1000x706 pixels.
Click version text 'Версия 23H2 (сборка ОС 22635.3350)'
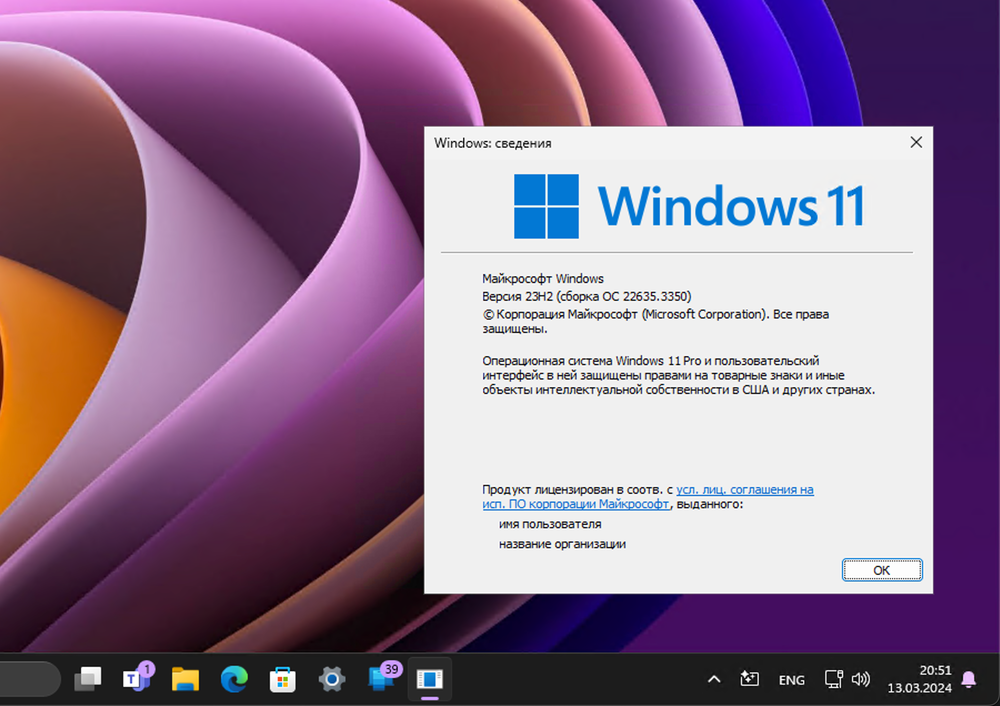[587, 297]
